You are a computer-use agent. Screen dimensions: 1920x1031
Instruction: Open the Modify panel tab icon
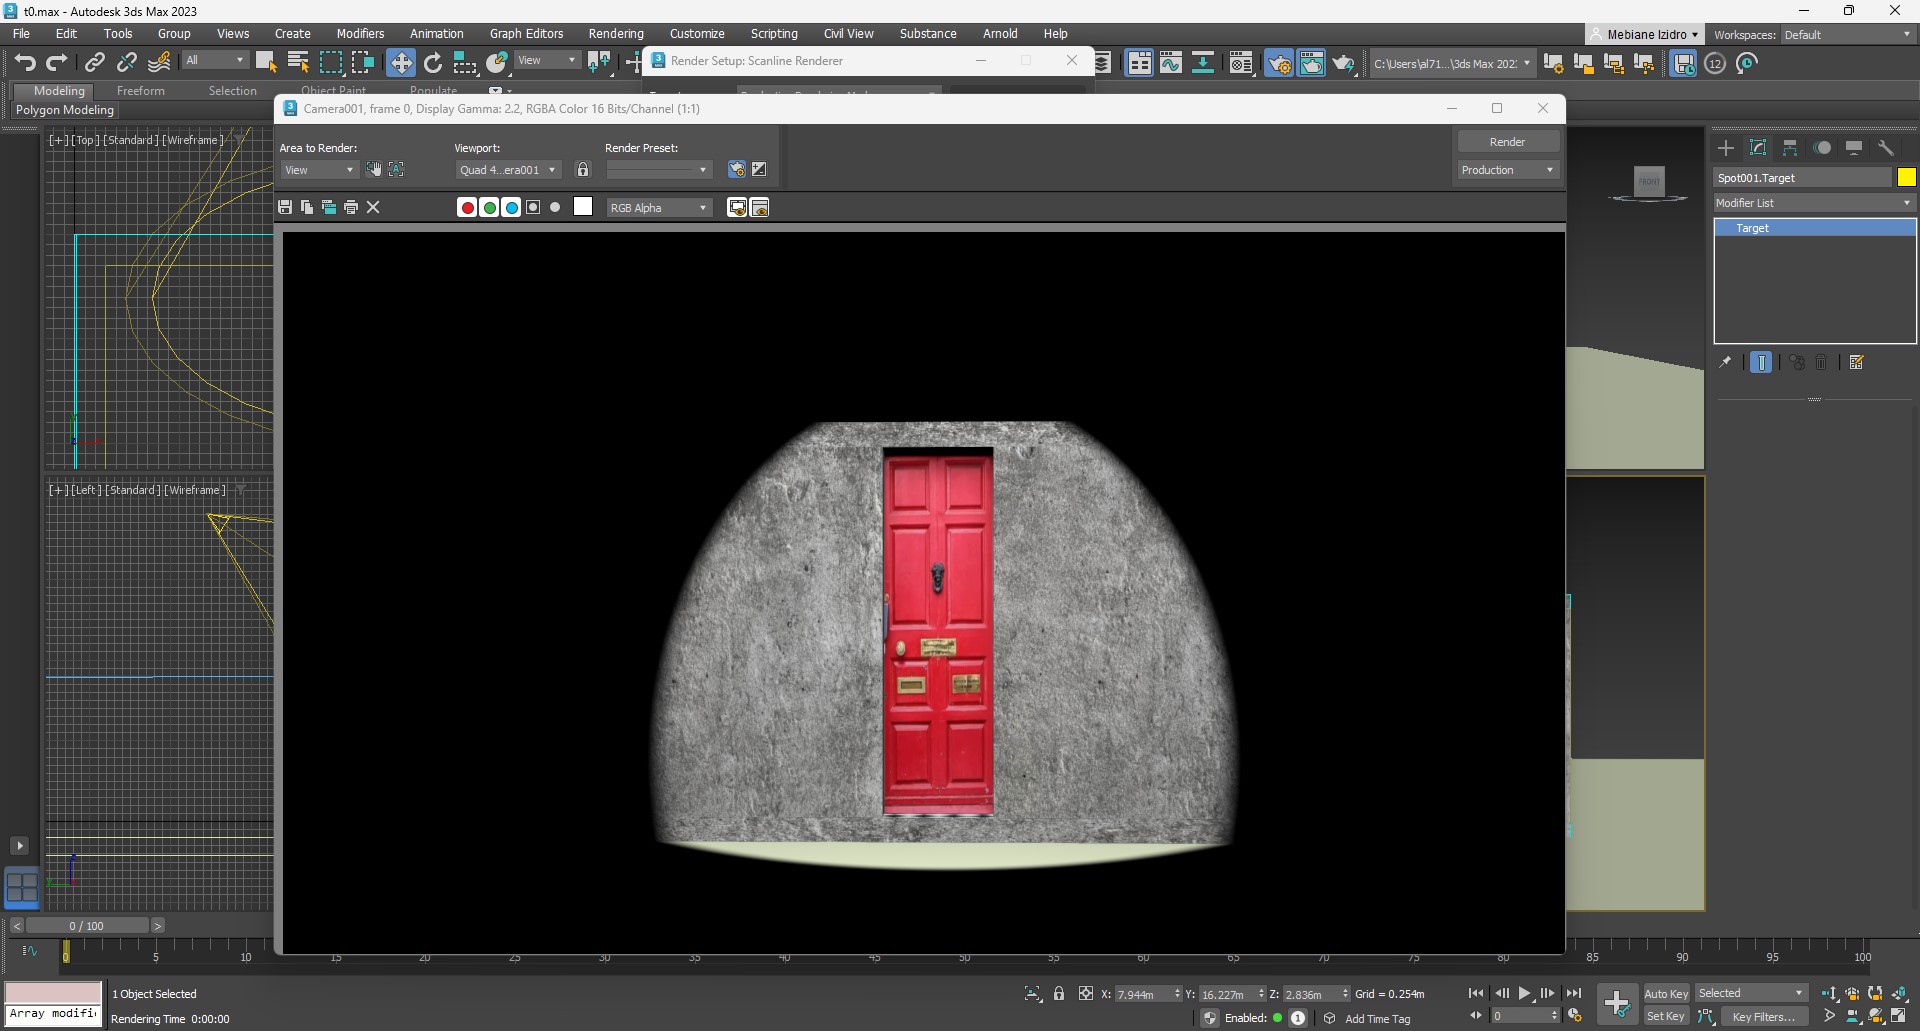click(1758, 148)
